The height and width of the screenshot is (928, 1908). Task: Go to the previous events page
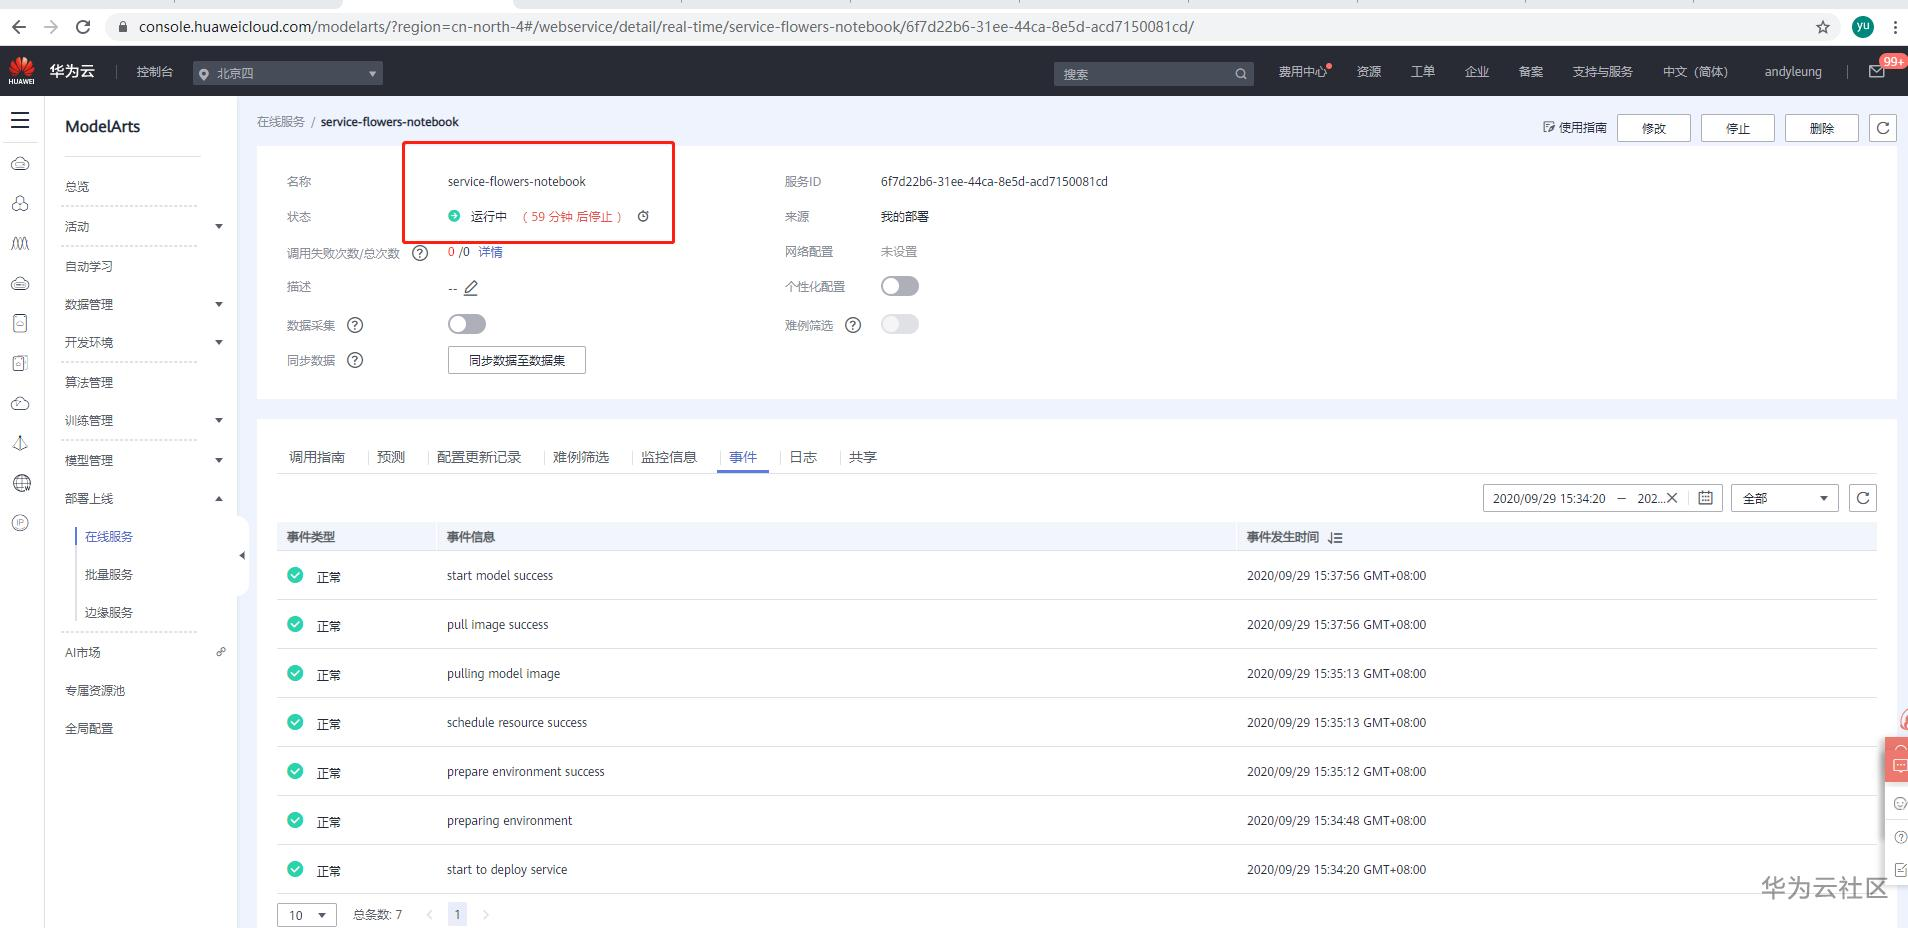429,914
